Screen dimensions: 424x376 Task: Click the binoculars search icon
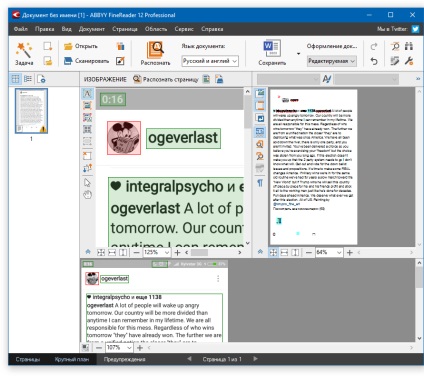409,46
